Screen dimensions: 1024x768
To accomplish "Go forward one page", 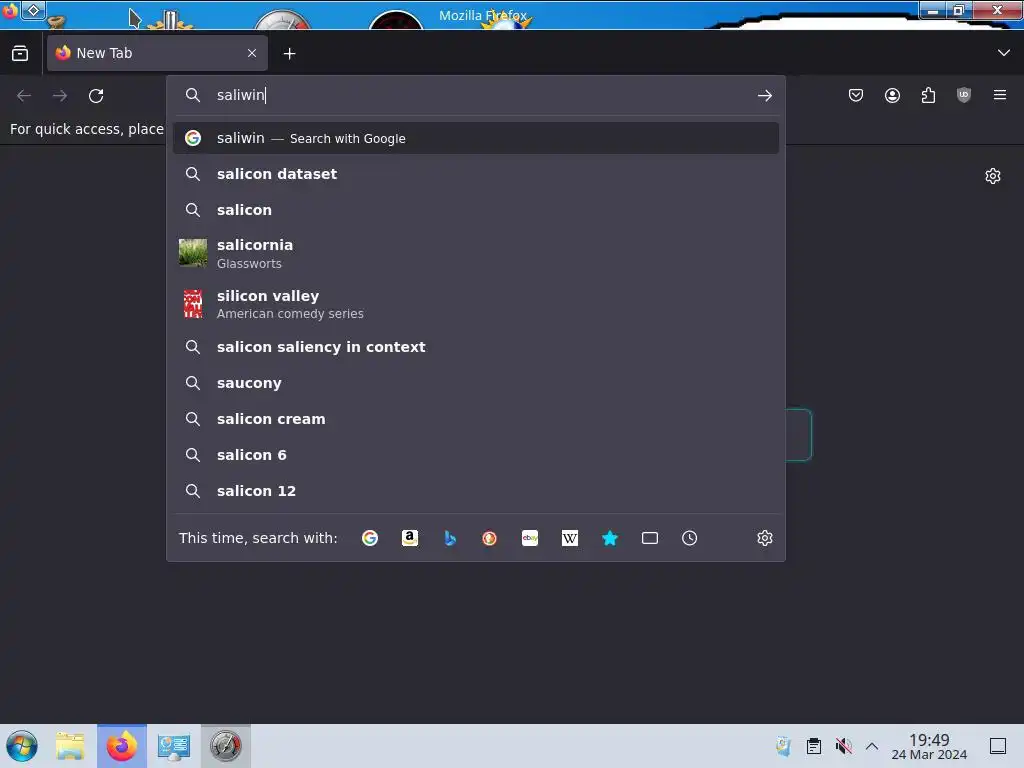I will pyautogui.click(x=60, y=96).
